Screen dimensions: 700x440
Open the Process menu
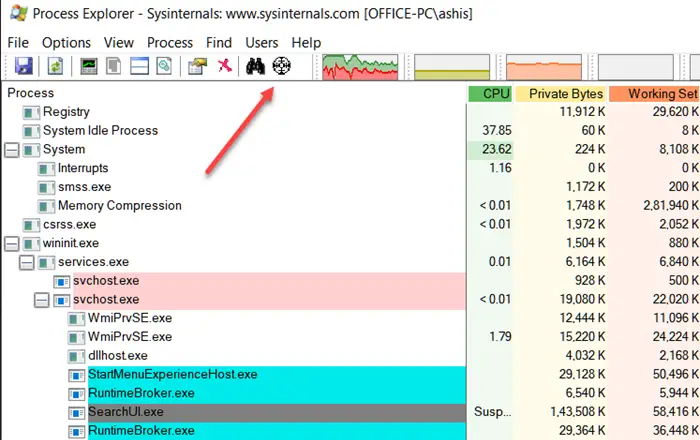(170, 42)
